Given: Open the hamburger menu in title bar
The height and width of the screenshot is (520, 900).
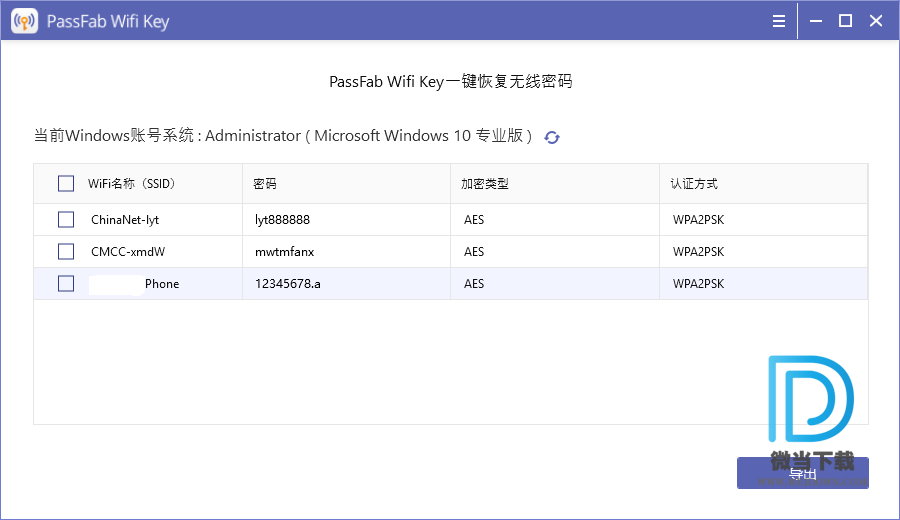Looking at the screenshot, I should (779, 21).
